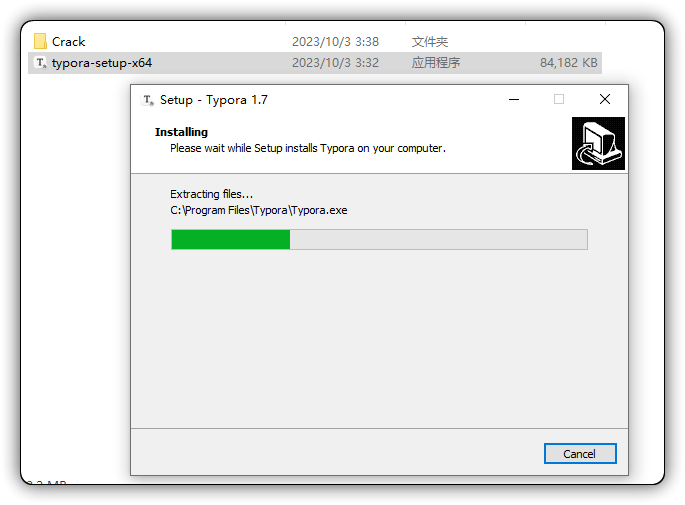Image resolution: width=685 pixels, height=505 pixels.
Task: Click the Setup - Typora 1.7 title text
Action: tap(214, 100)
